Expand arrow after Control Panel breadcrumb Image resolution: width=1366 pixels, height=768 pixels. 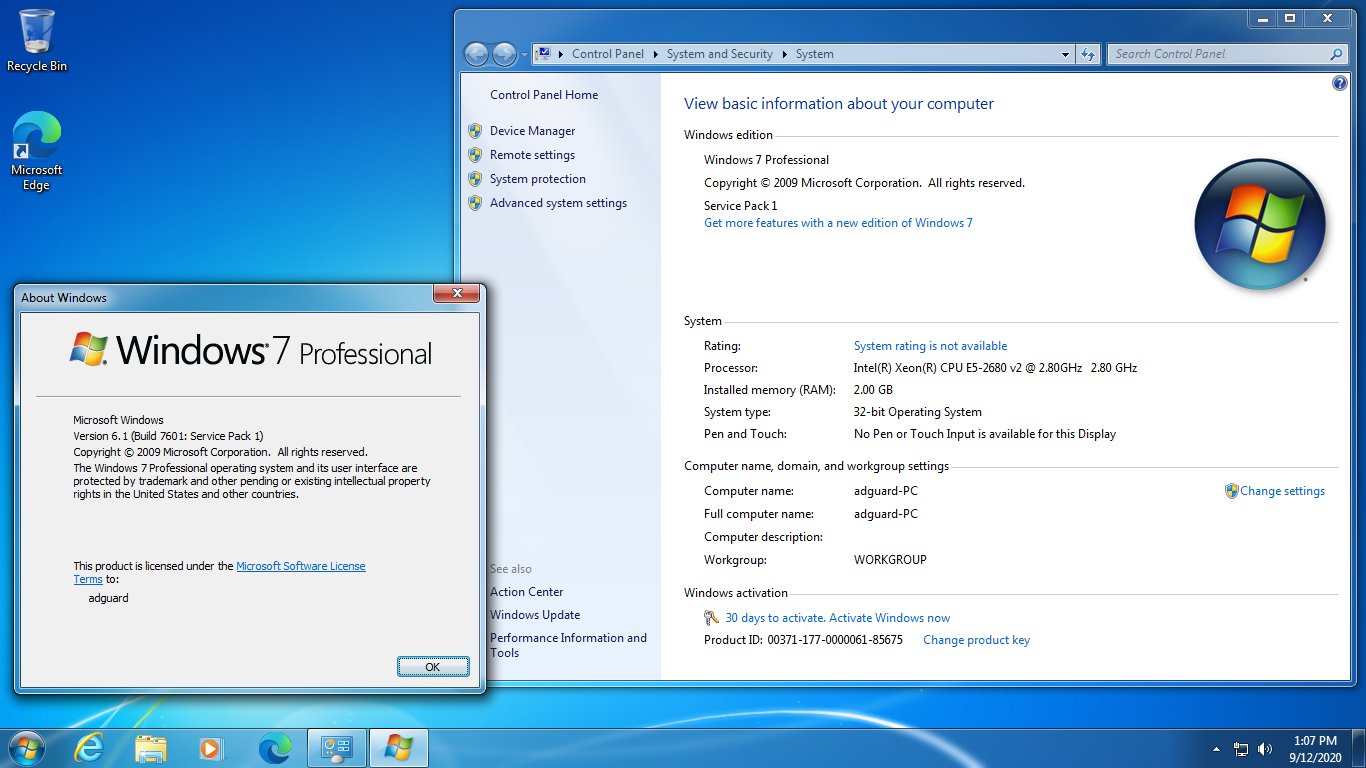coord(655,54)
